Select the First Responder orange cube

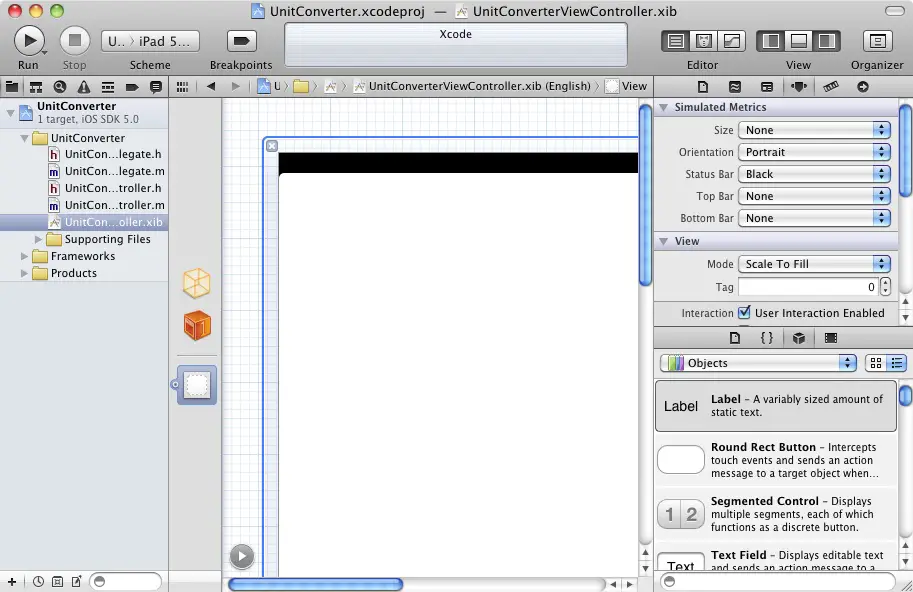tap(197, 325)
